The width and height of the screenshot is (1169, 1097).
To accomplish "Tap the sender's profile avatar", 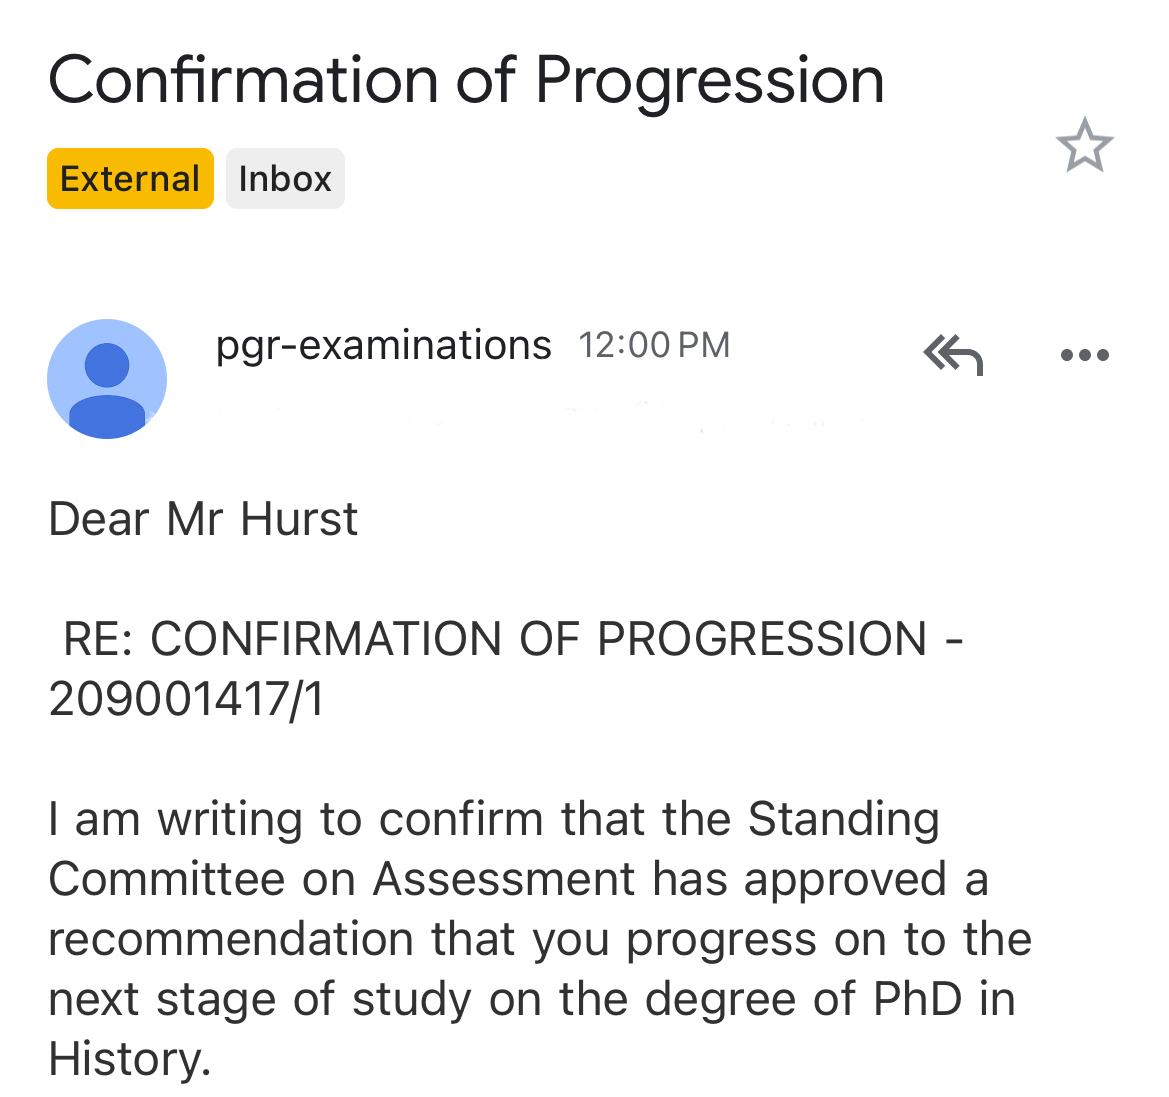I will pos(107,379).
